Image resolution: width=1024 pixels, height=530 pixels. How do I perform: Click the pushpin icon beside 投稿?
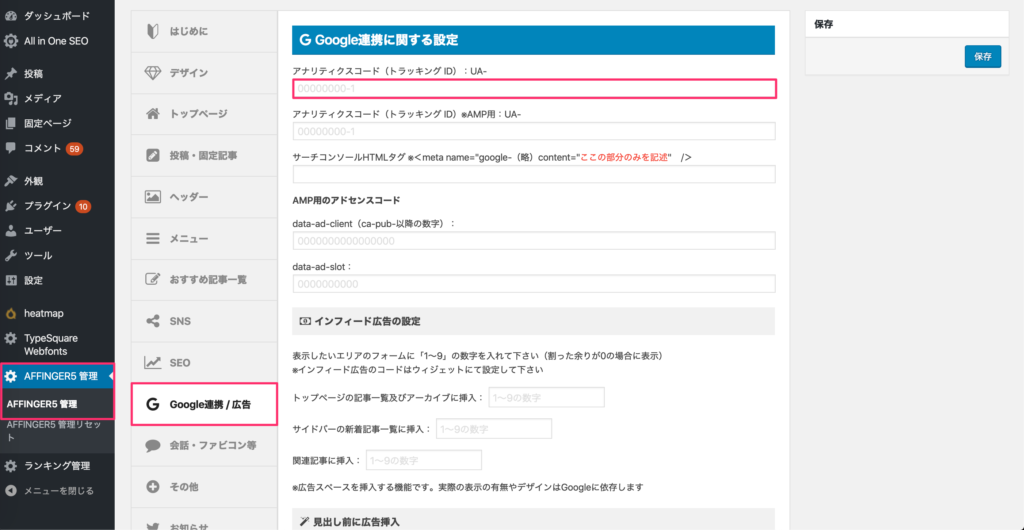[10, 74]
